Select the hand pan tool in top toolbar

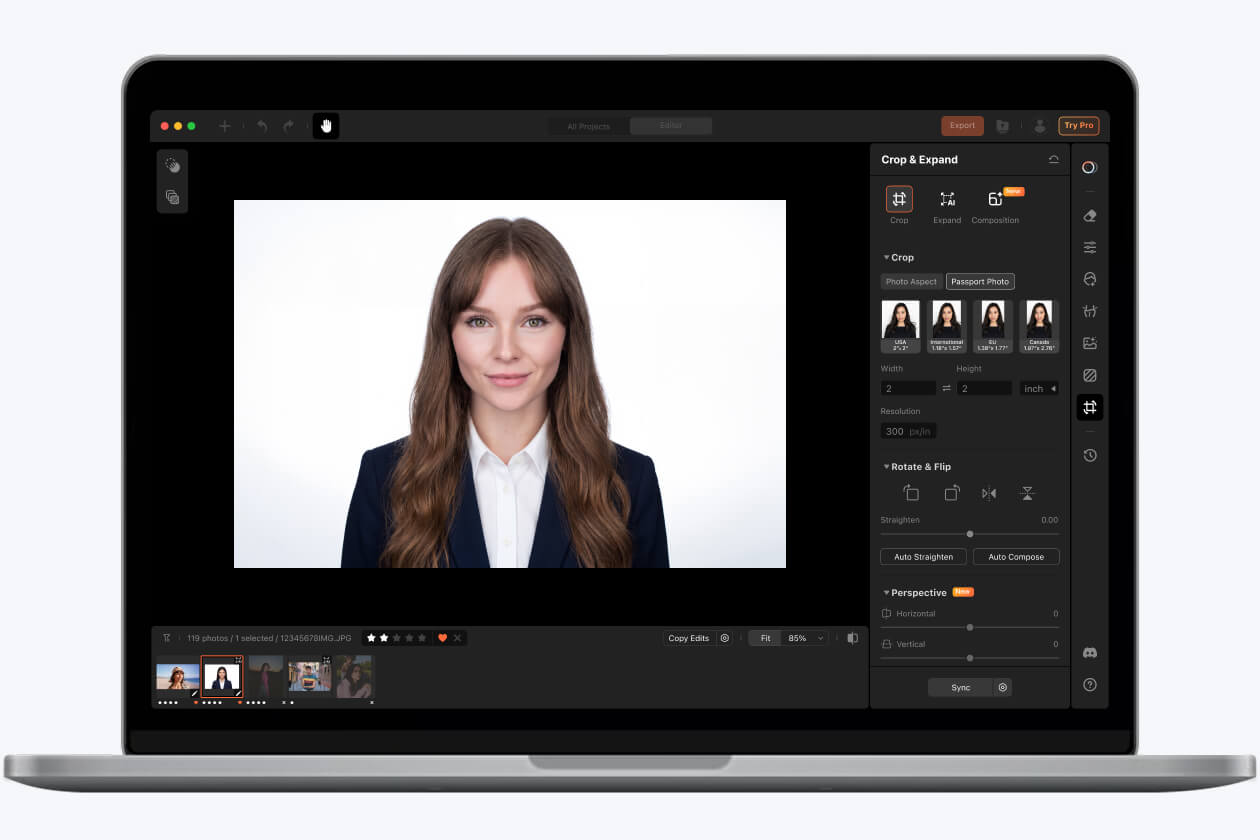[326, 126]
